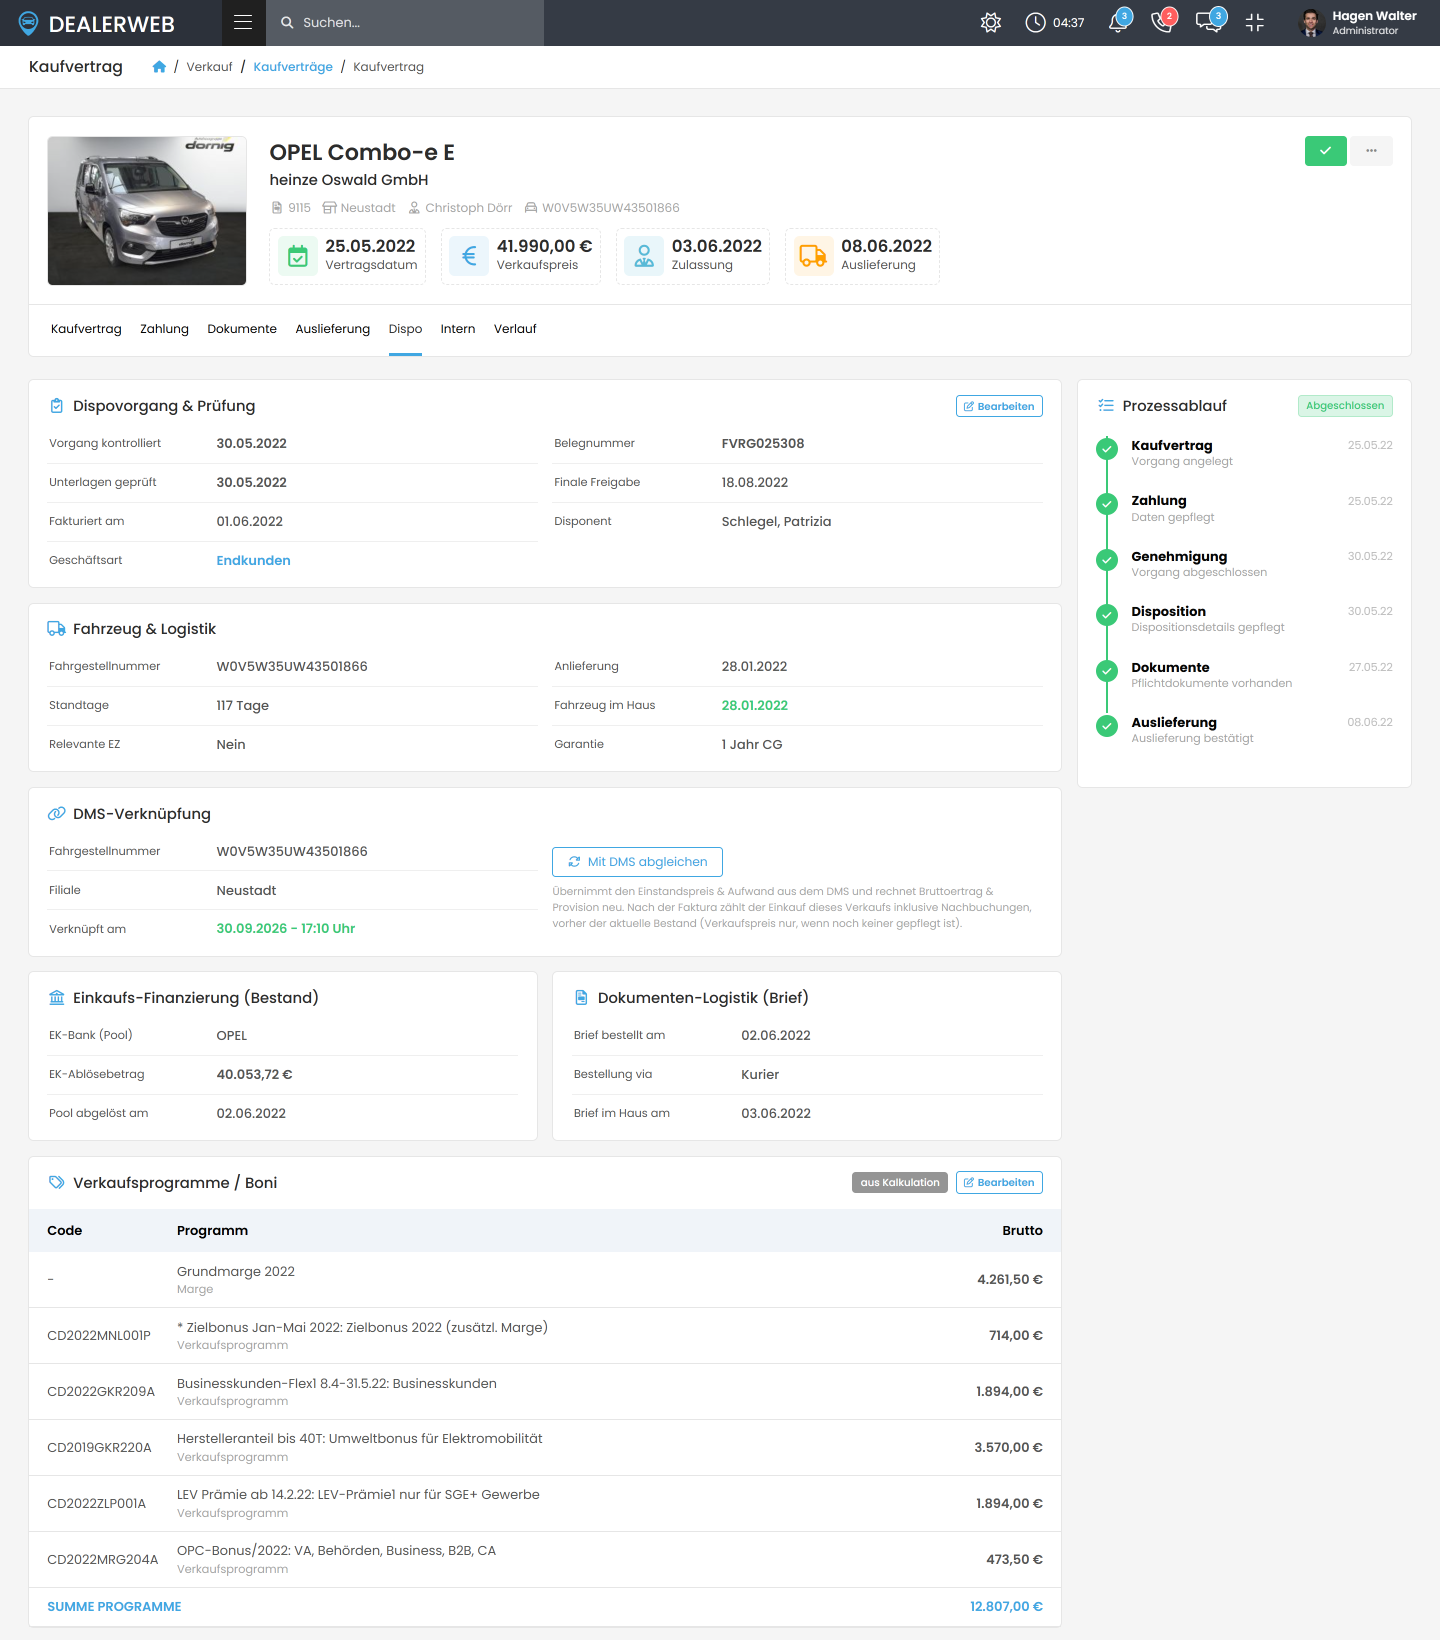1440x1640 pixels.
Task: Open chat messages icon in header
Action: [x=1208, y=23]
